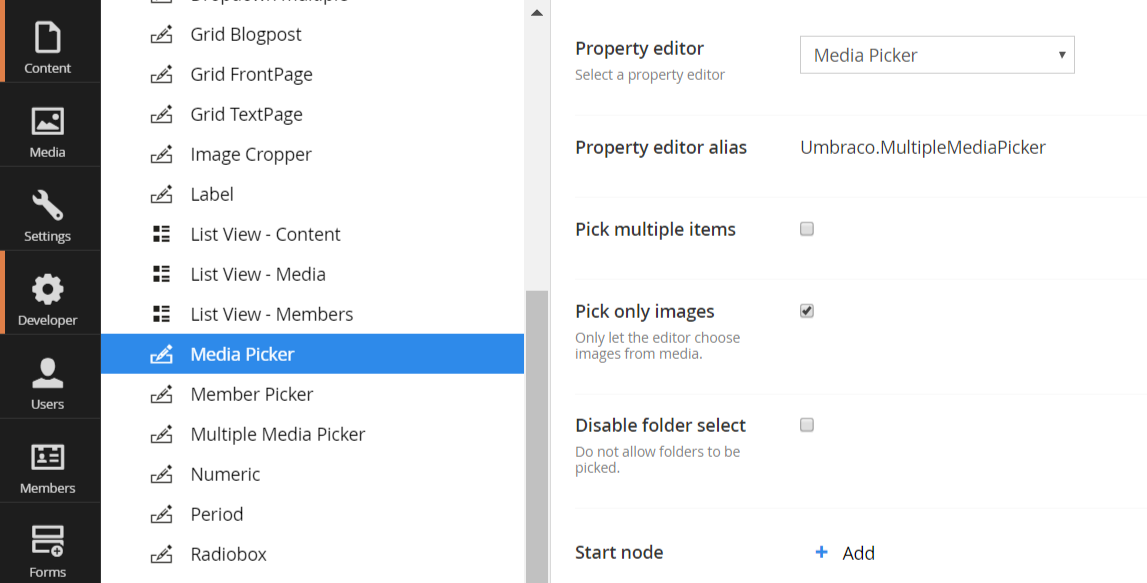
Task: Click the Pick only images label
Action: (644, 311)
